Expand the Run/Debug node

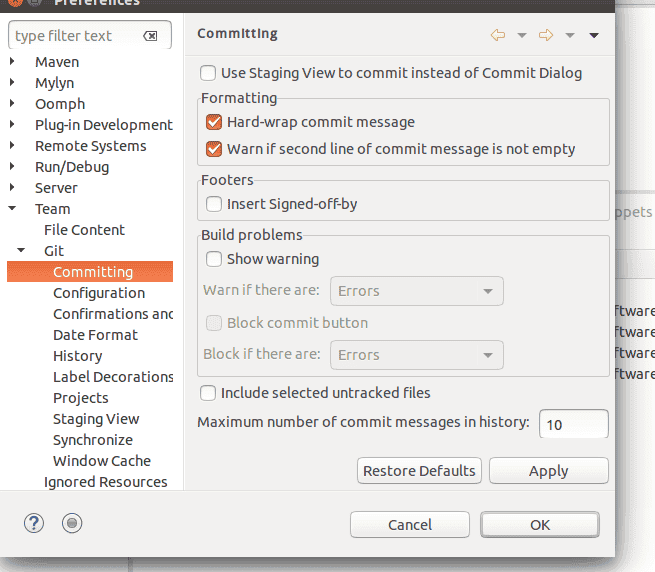[12, 167]
